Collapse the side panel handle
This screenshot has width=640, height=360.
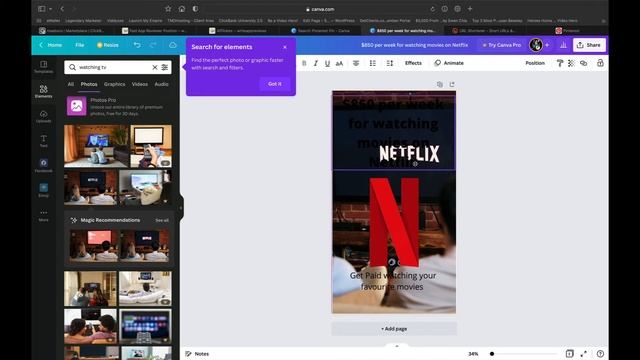(x=181, y=208)
